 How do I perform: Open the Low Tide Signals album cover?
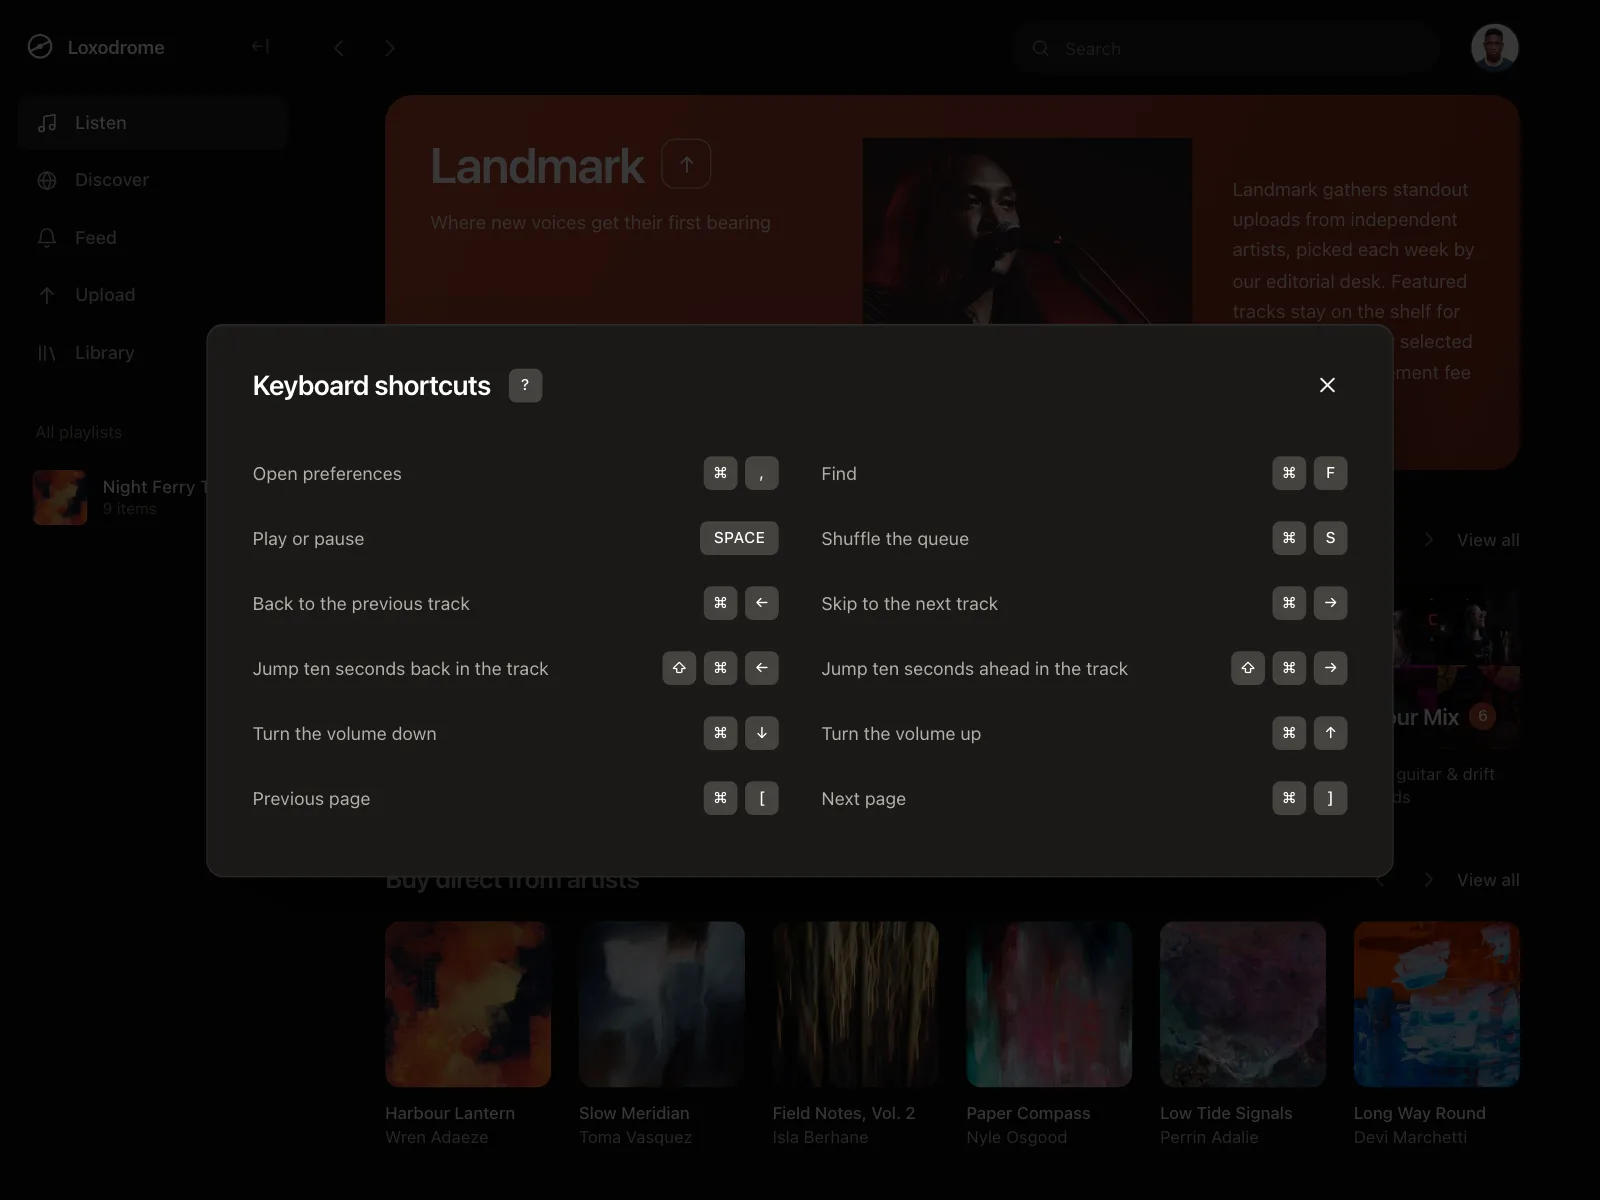click(1243, 1004)
